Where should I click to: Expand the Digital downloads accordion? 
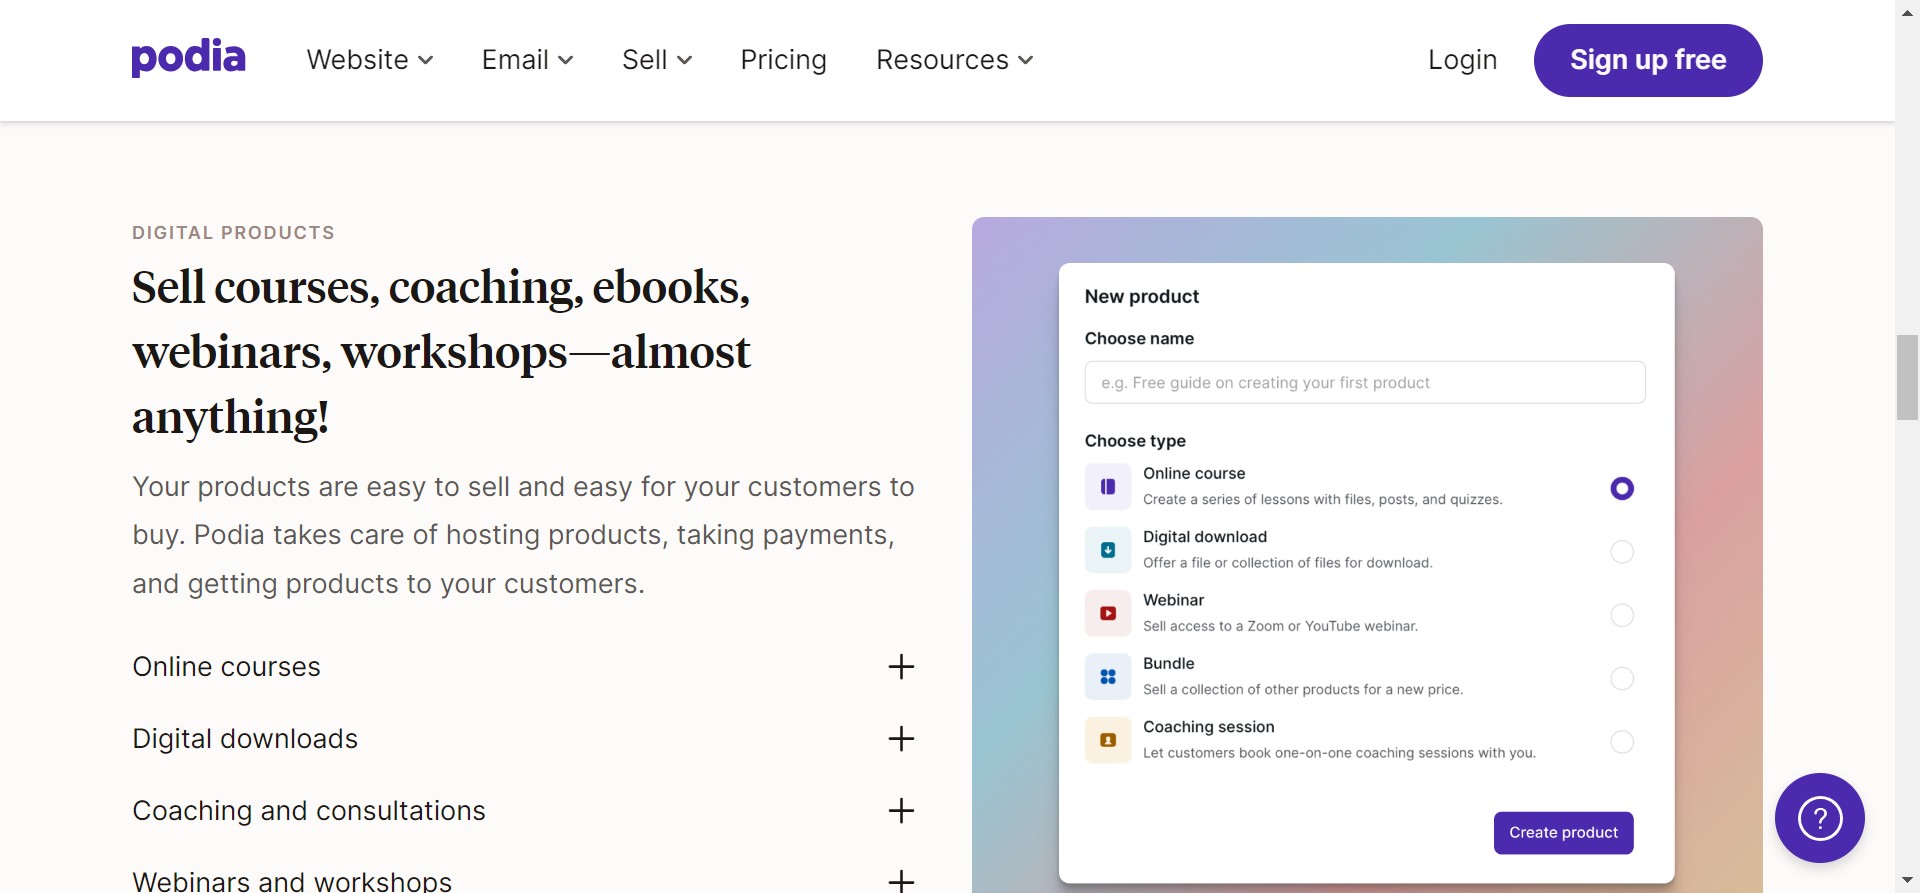[x=901, y=739]
